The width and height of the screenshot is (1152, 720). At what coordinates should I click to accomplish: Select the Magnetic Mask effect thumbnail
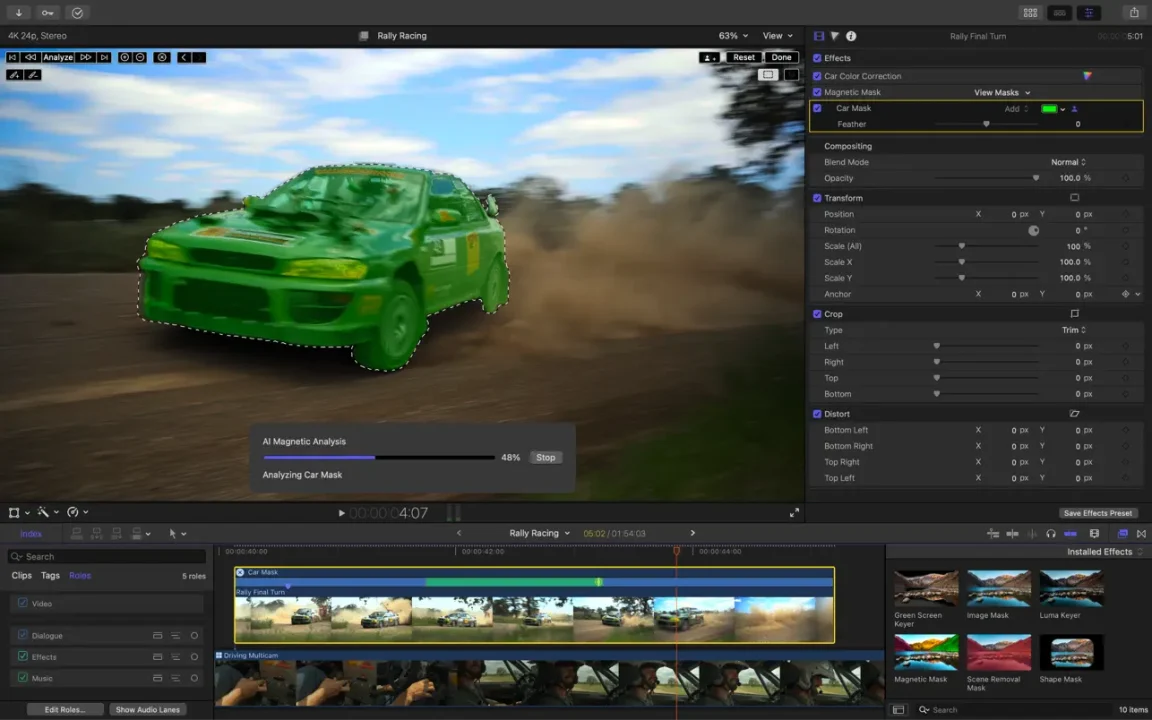coord(926,652)
